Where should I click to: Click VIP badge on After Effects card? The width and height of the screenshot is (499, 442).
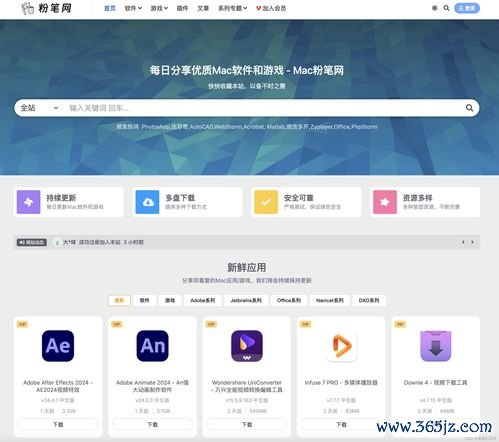[22, 324]
